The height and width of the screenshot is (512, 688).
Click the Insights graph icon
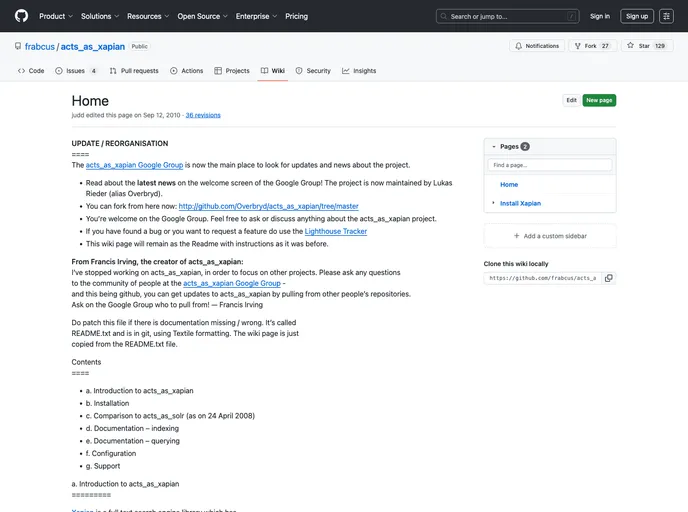click(346, 71)
